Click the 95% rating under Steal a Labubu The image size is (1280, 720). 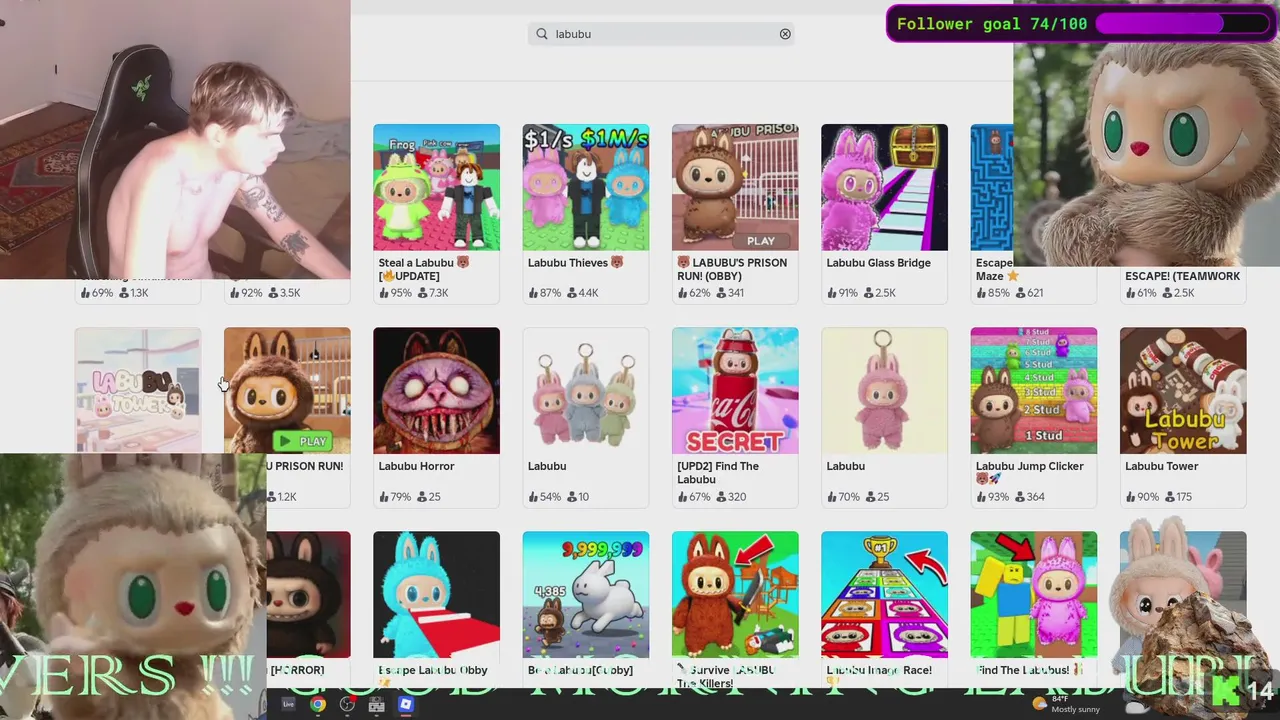tap(395, 293)
